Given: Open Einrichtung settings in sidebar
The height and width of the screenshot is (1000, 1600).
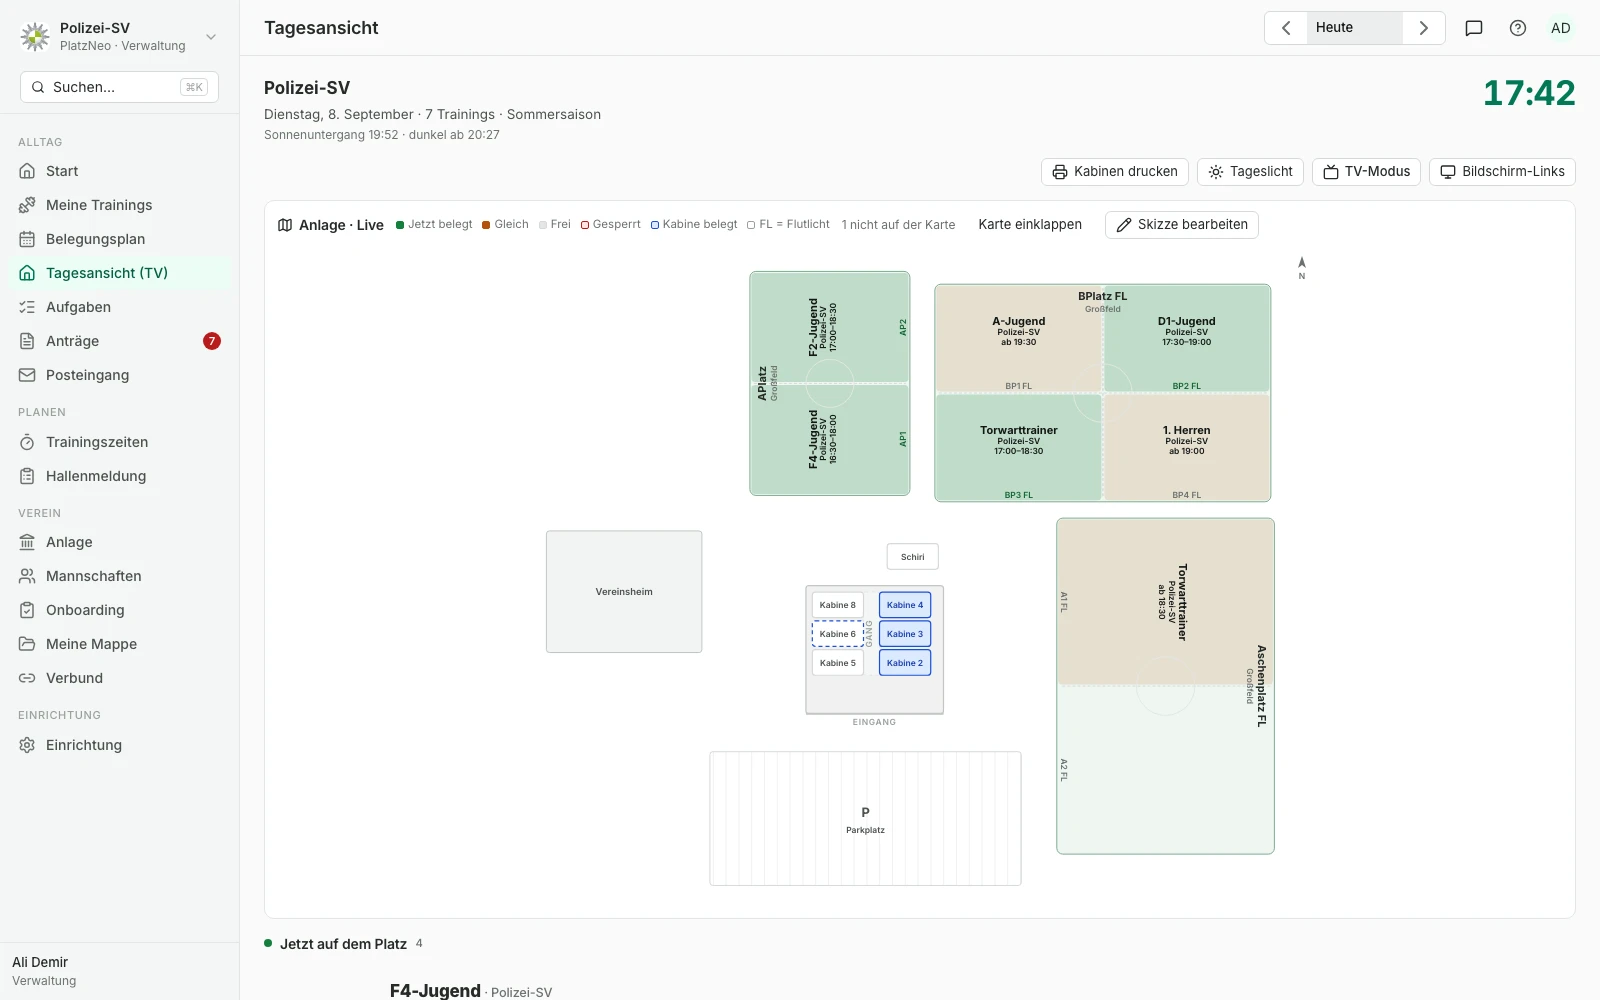Looking at the screenshot, I should [x=120, y=745].
